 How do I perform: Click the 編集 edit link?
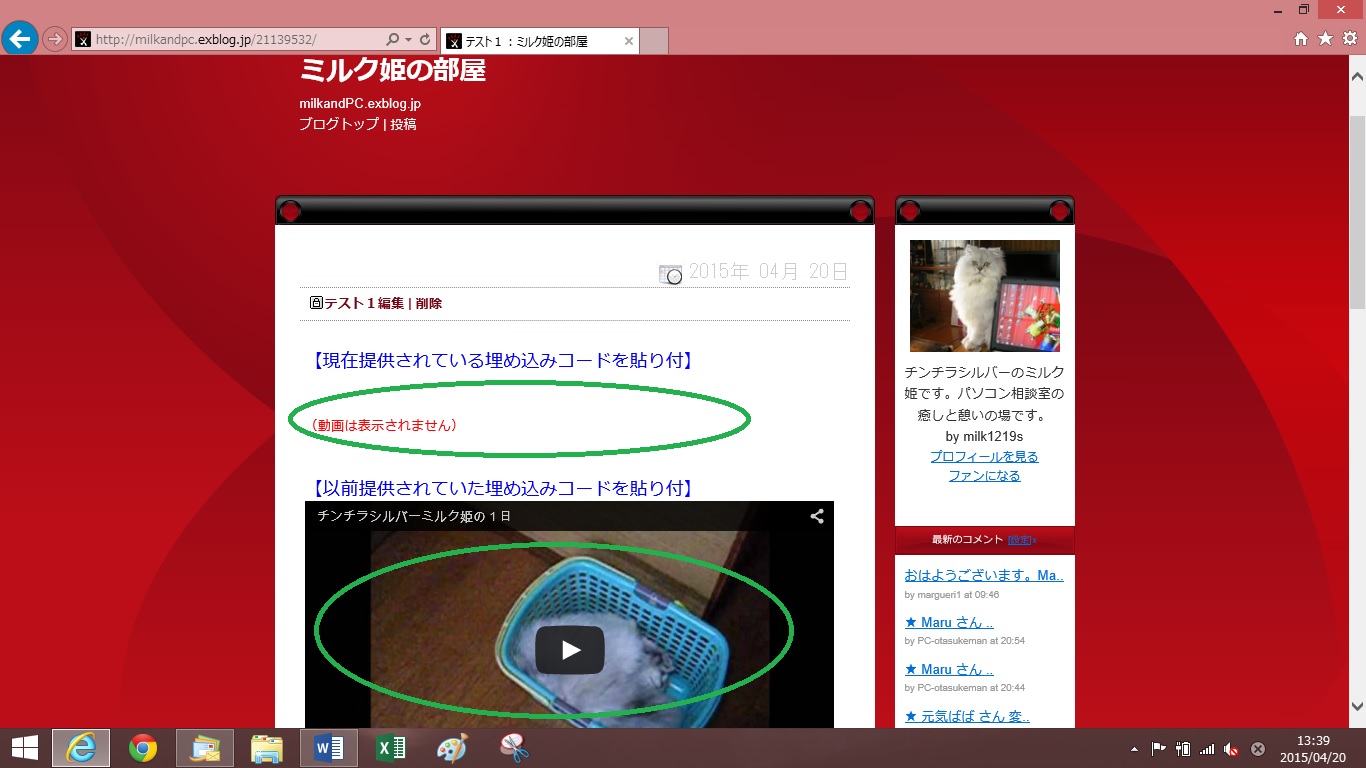click(390, 303)
